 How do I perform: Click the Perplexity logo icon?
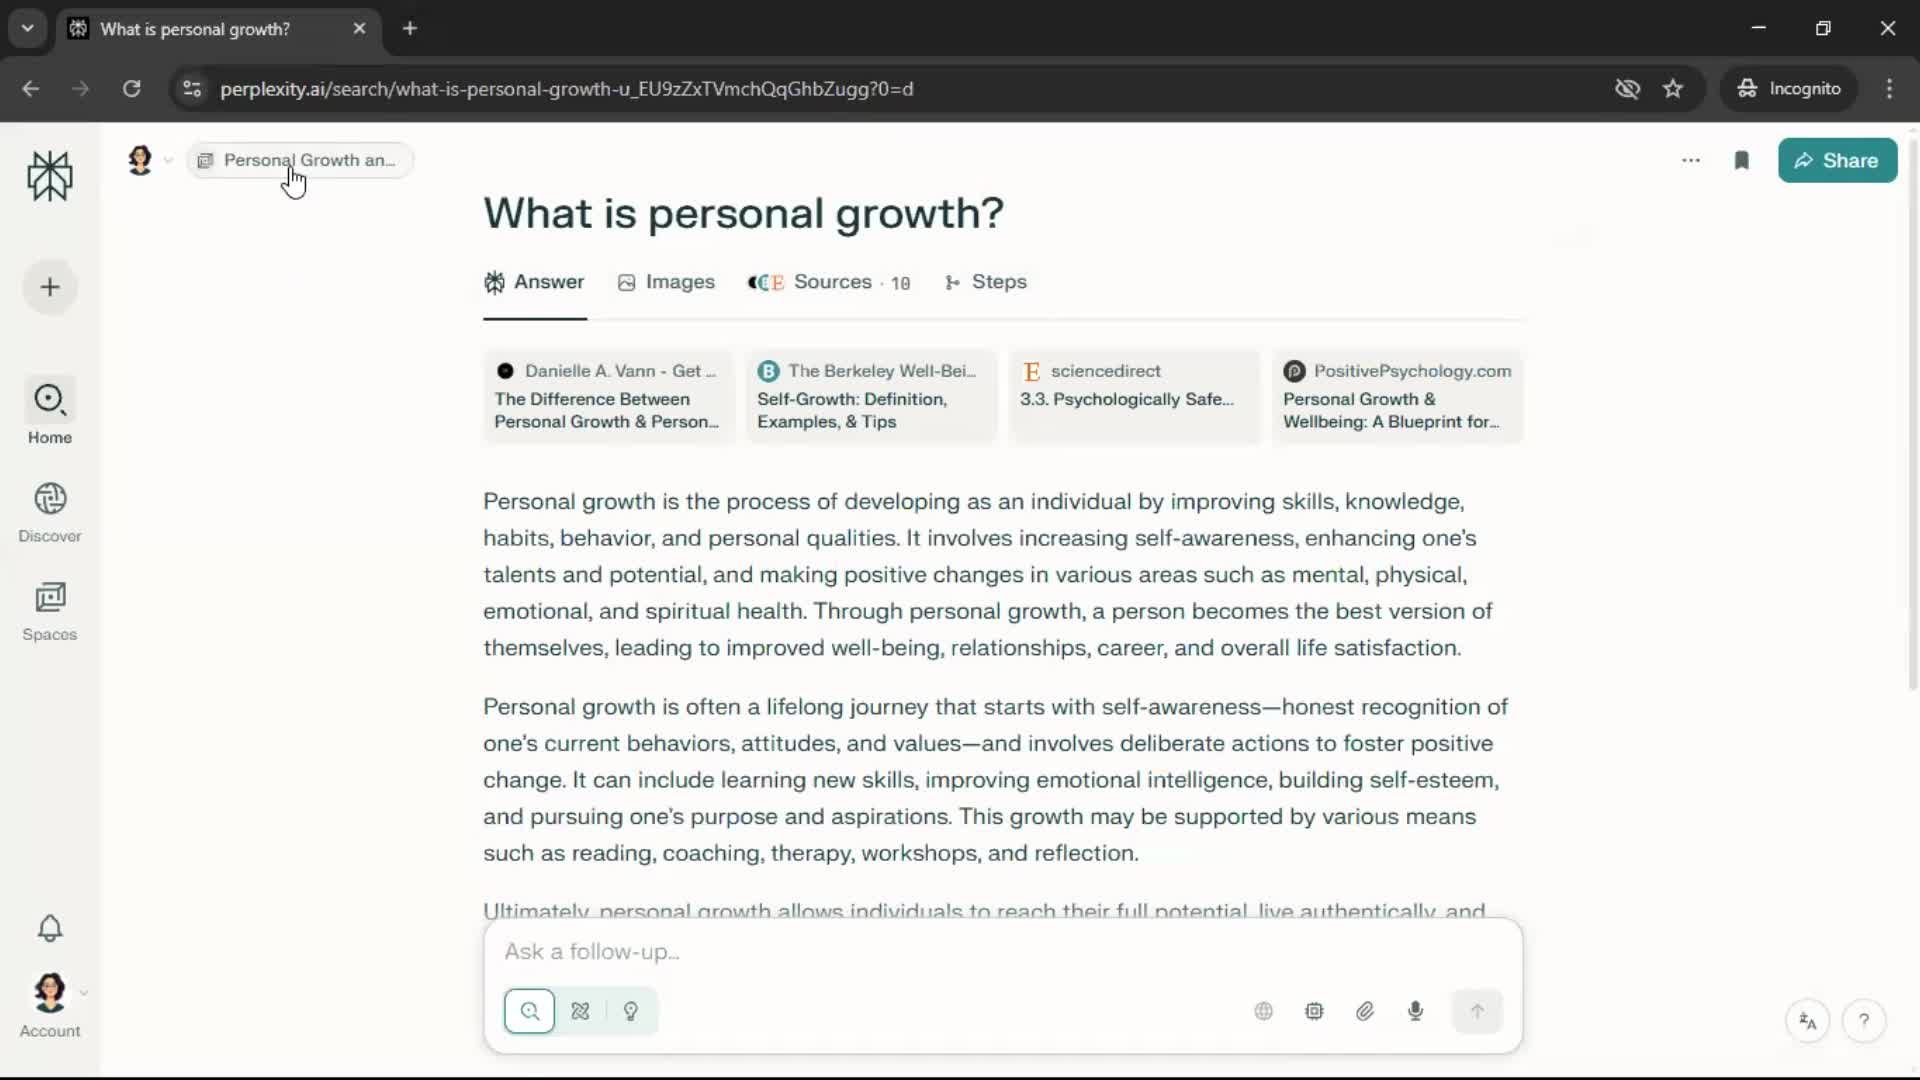[x=50, y=177]
